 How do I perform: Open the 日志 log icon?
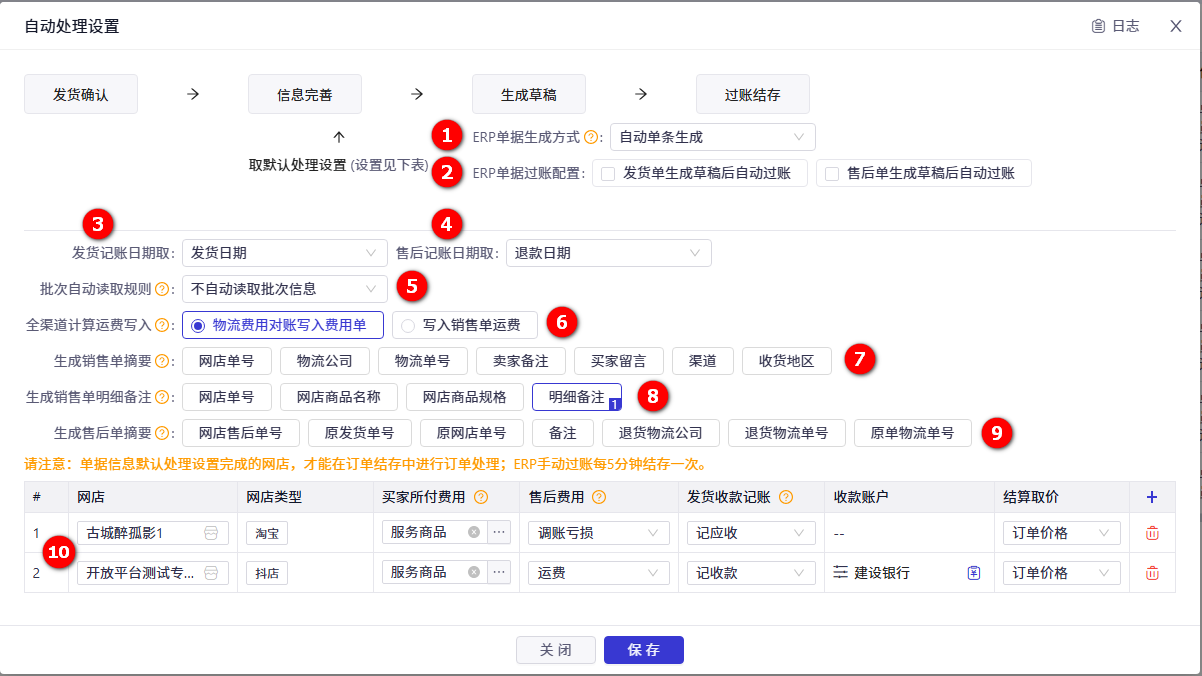click(1098, 26)
